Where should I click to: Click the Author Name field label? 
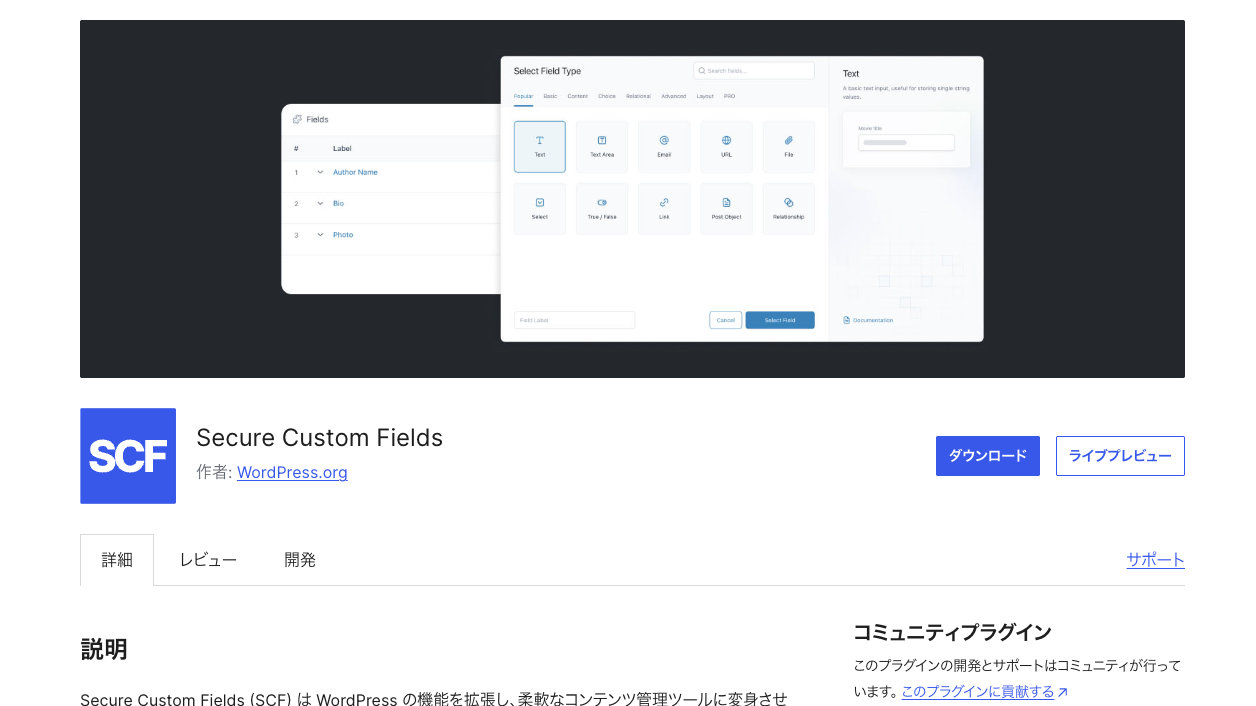(355, 172)
